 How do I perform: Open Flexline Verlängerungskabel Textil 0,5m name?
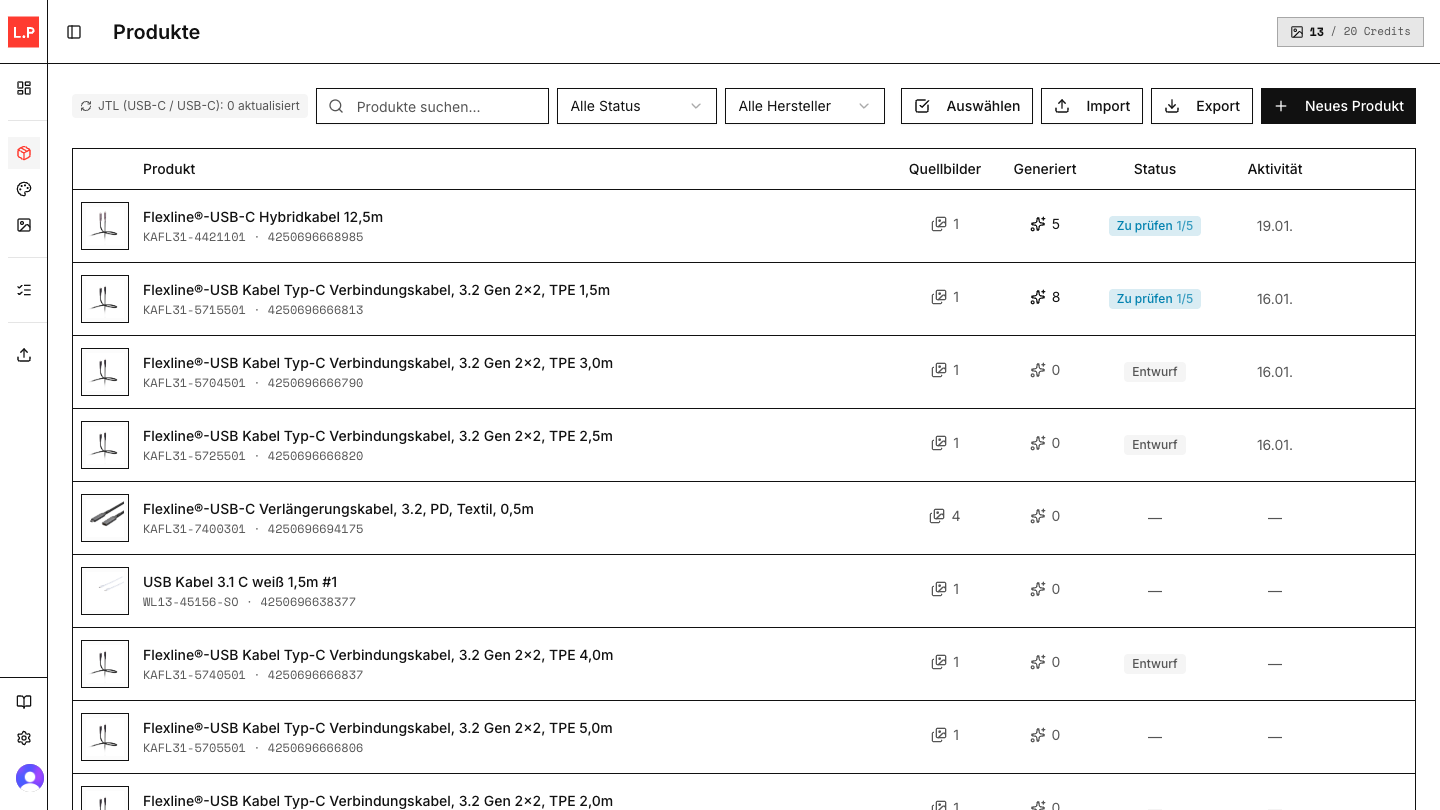point(338,509)
